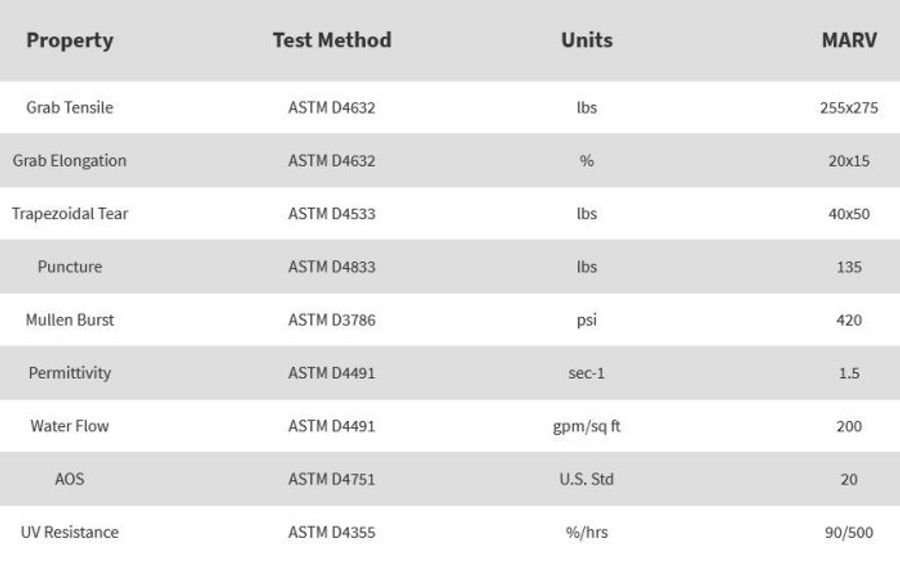Image resolution: width=900 pixels, height=567 pixels.
Task: Click the ASTM D4533 test method cell
Action: [x=331, y=214]
